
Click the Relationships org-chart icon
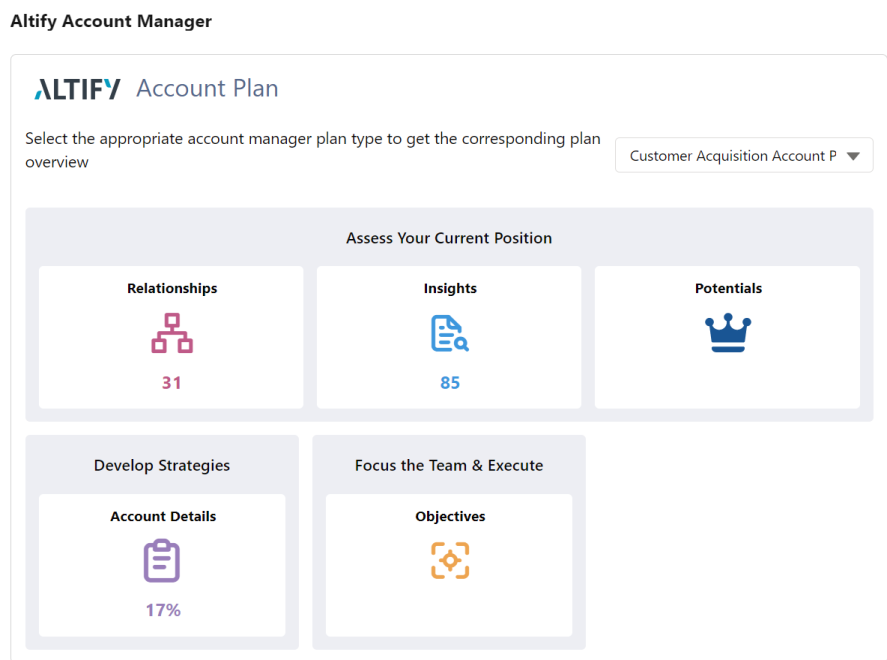tap(172, 333)
